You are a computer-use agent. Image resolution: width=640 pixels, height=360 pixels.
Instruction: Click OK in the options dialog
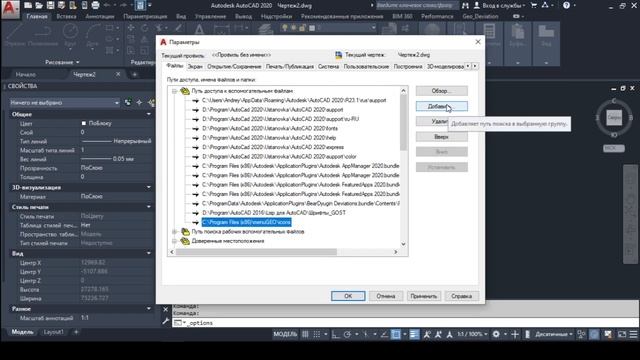coord(348,296)
